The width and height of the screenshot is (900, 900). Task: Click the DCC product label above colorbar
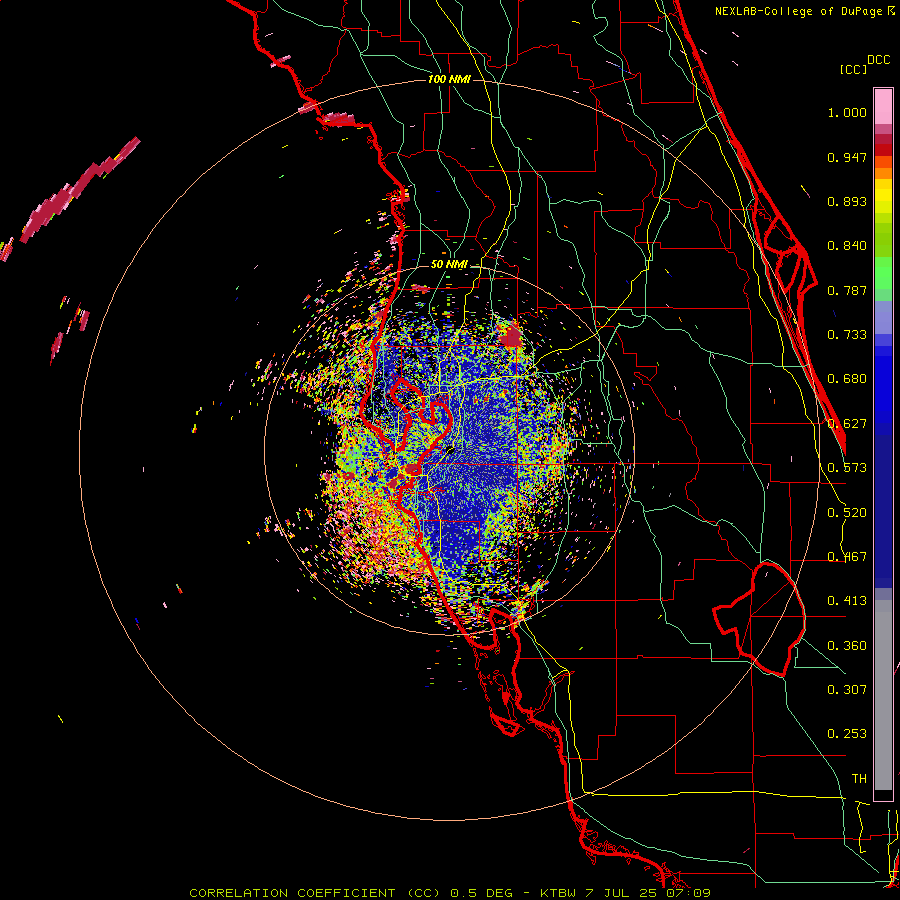(878, 60)
